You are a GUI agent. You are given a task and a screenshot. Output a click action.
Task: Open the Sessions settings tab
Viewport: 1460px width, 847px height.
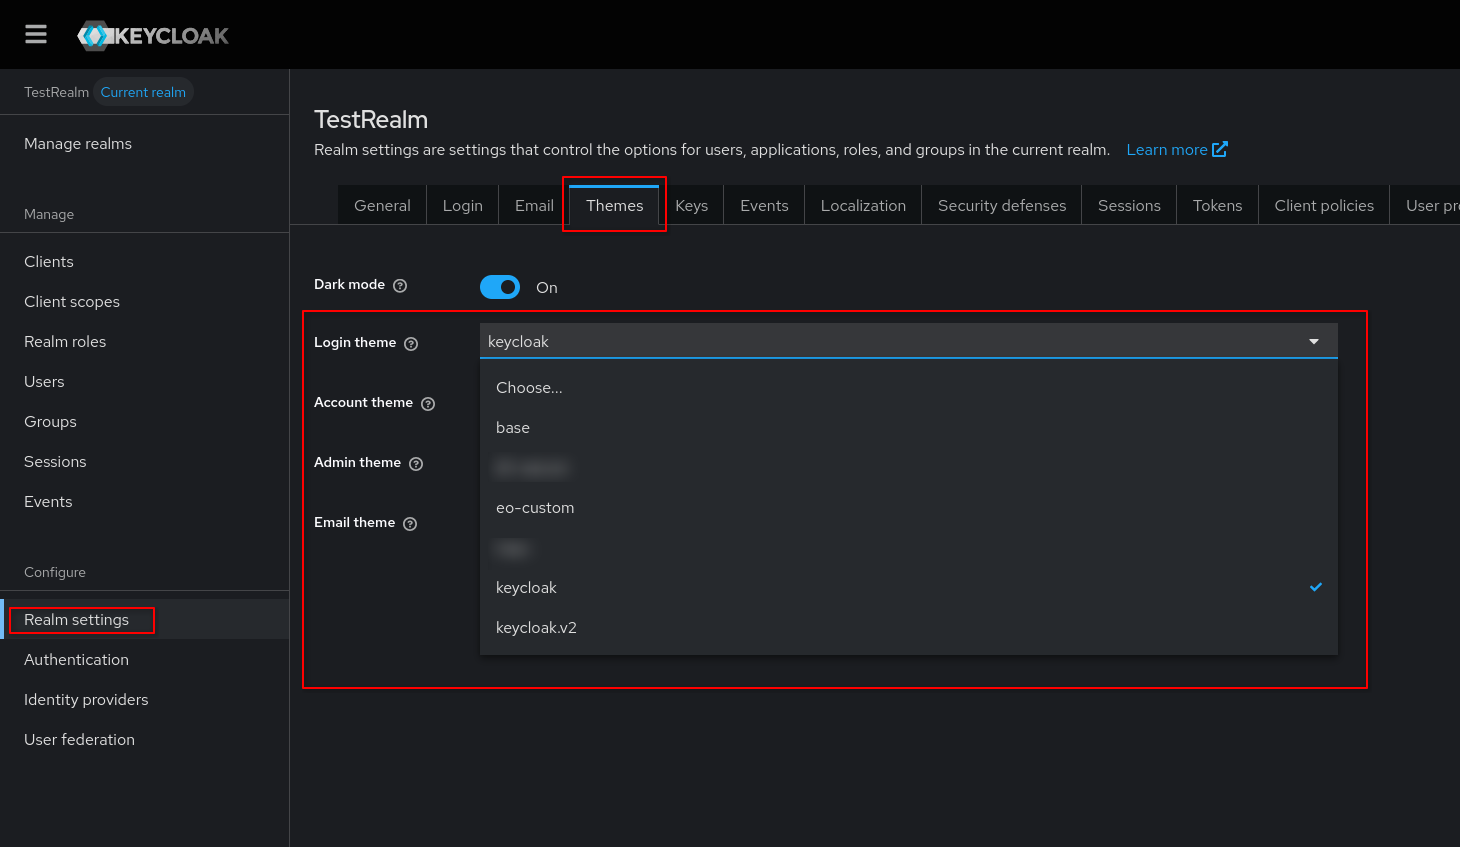point(1129,205)
